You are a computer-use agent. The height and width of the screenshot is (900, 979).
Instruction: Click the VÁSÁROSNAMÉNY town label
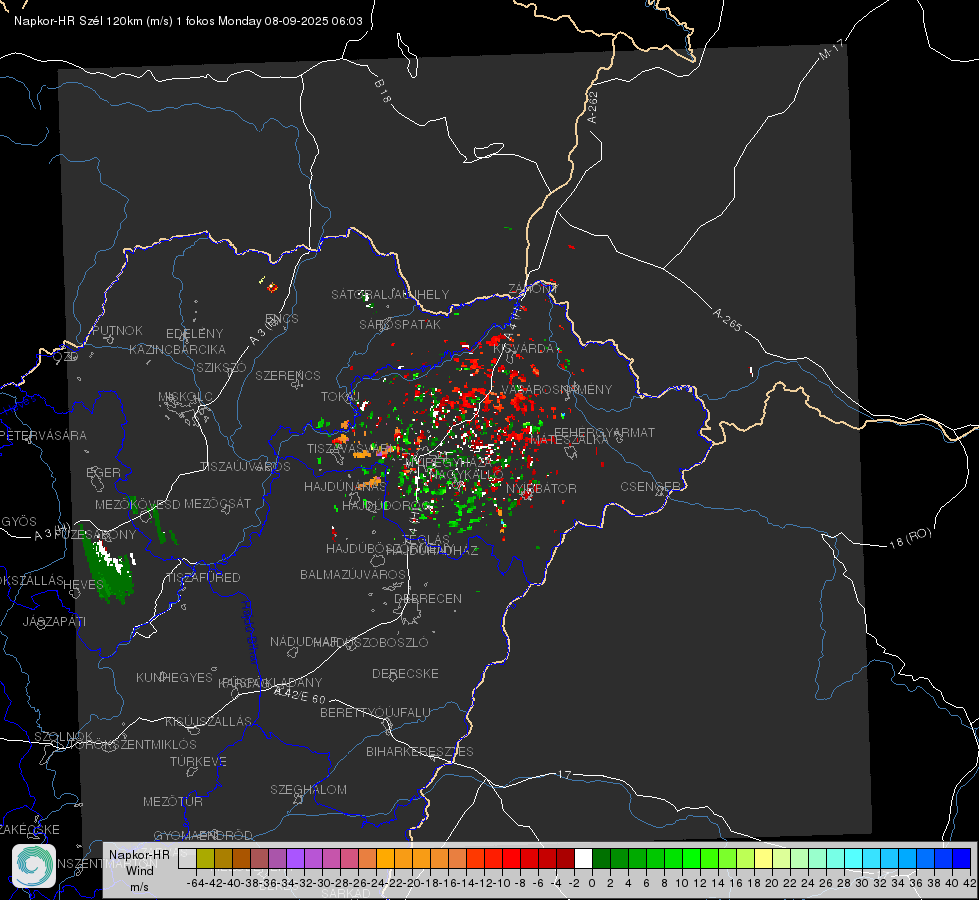557,389
